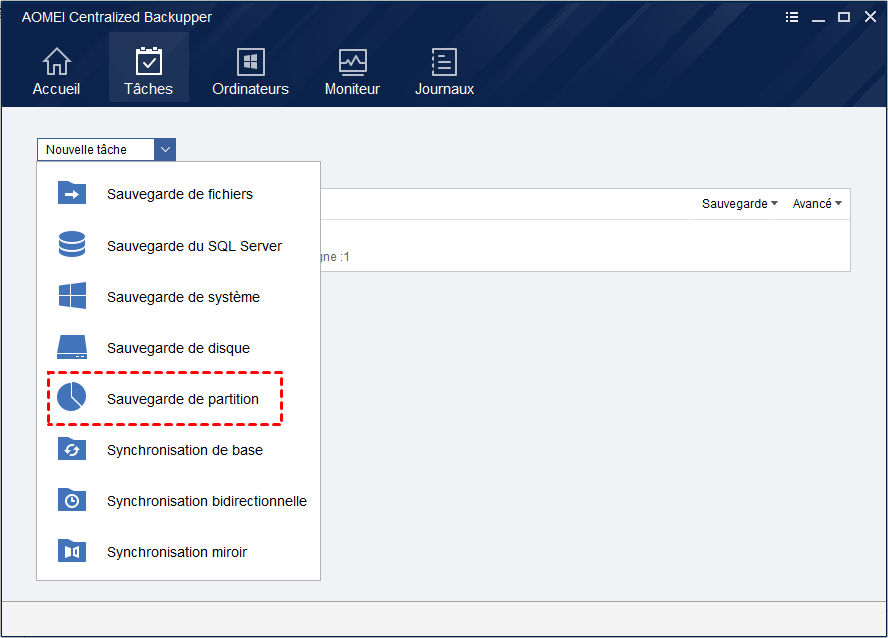
Task: Choose Sauvegarde de partition
Action: [182, 399]
